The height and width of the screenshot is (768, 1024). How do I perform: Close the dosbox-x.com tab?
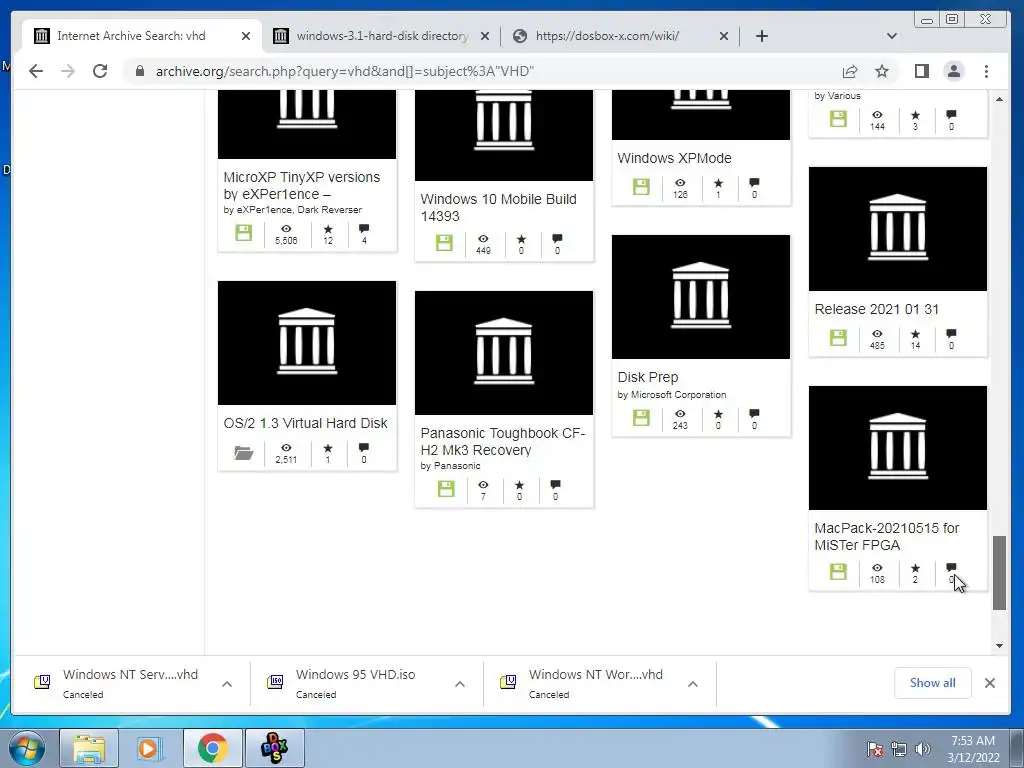coord(724,36)
